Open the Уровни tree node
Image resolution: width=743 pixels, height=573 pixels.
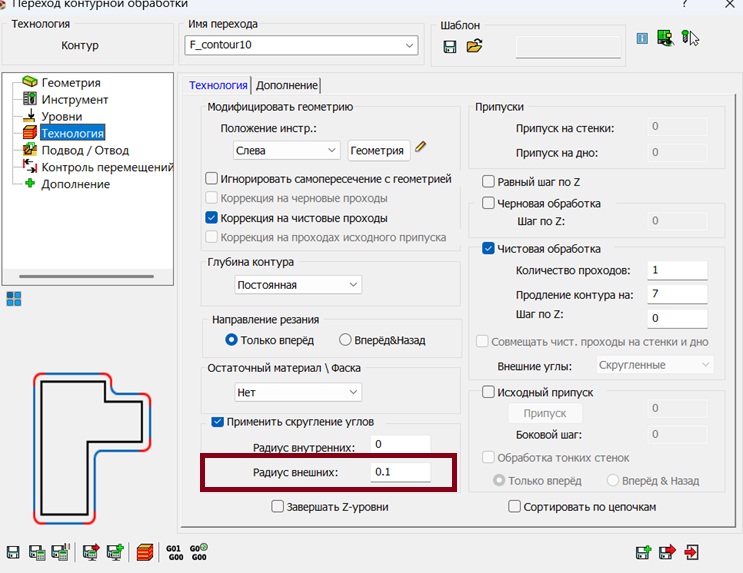tap(62, 117)
